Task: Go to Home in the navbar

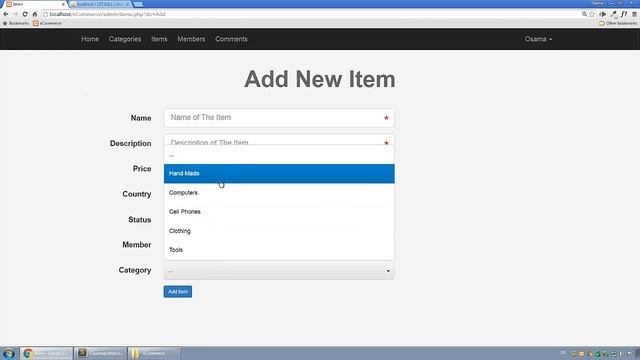Action: point(90,39)
